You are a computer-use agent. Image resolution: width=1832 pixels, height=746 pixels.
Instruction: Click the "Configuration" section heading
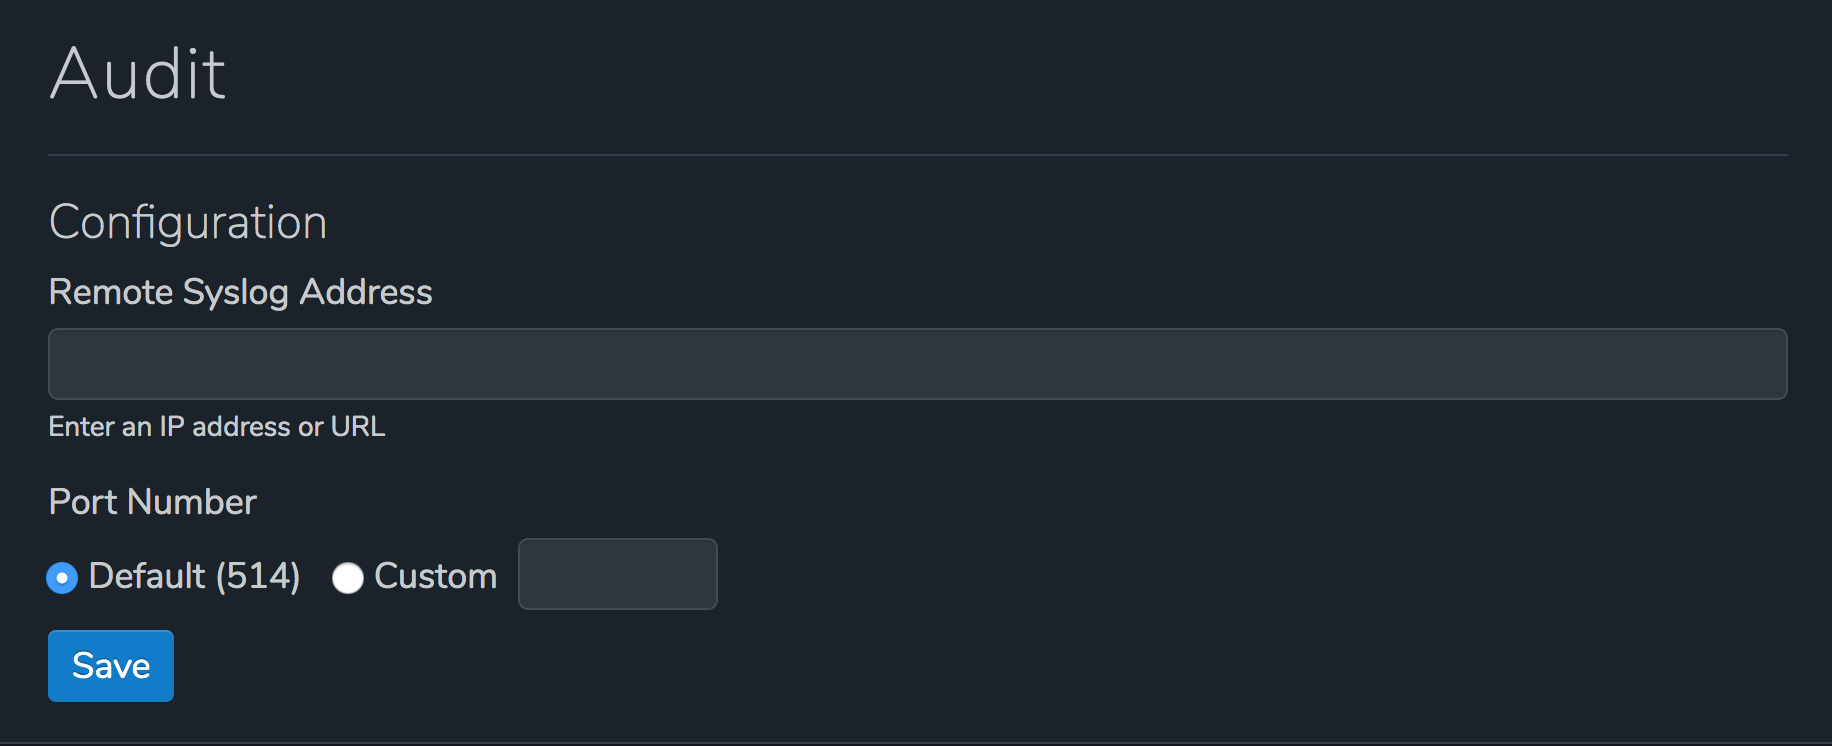(188, 222)
